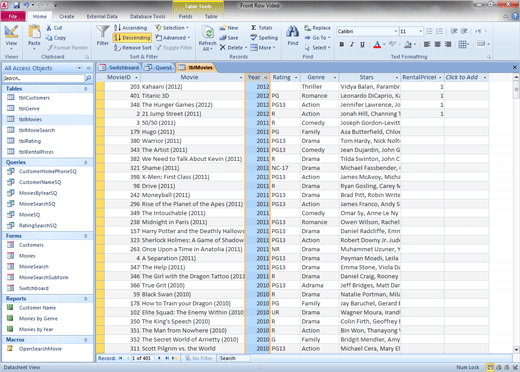Remove Sort from the datasheet
The width and height of the screenshot is (520, 372).
tap(133, 48)
